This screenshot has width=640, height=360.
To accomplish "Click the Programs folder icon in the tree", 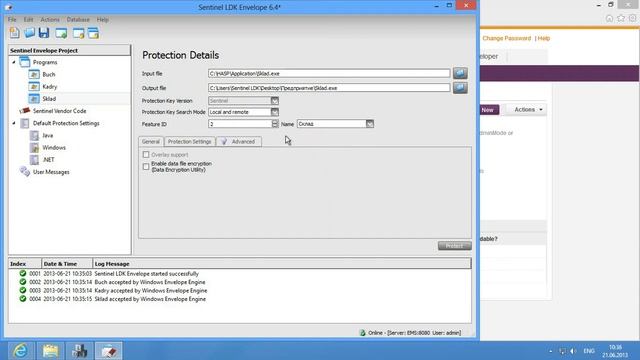I will coord(25,62).
